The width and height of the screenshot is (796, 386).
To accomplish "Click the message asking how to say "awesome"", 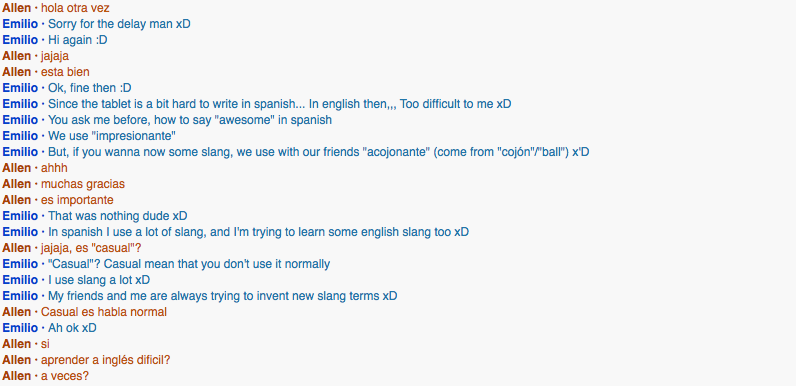I will tap(190, 120).
